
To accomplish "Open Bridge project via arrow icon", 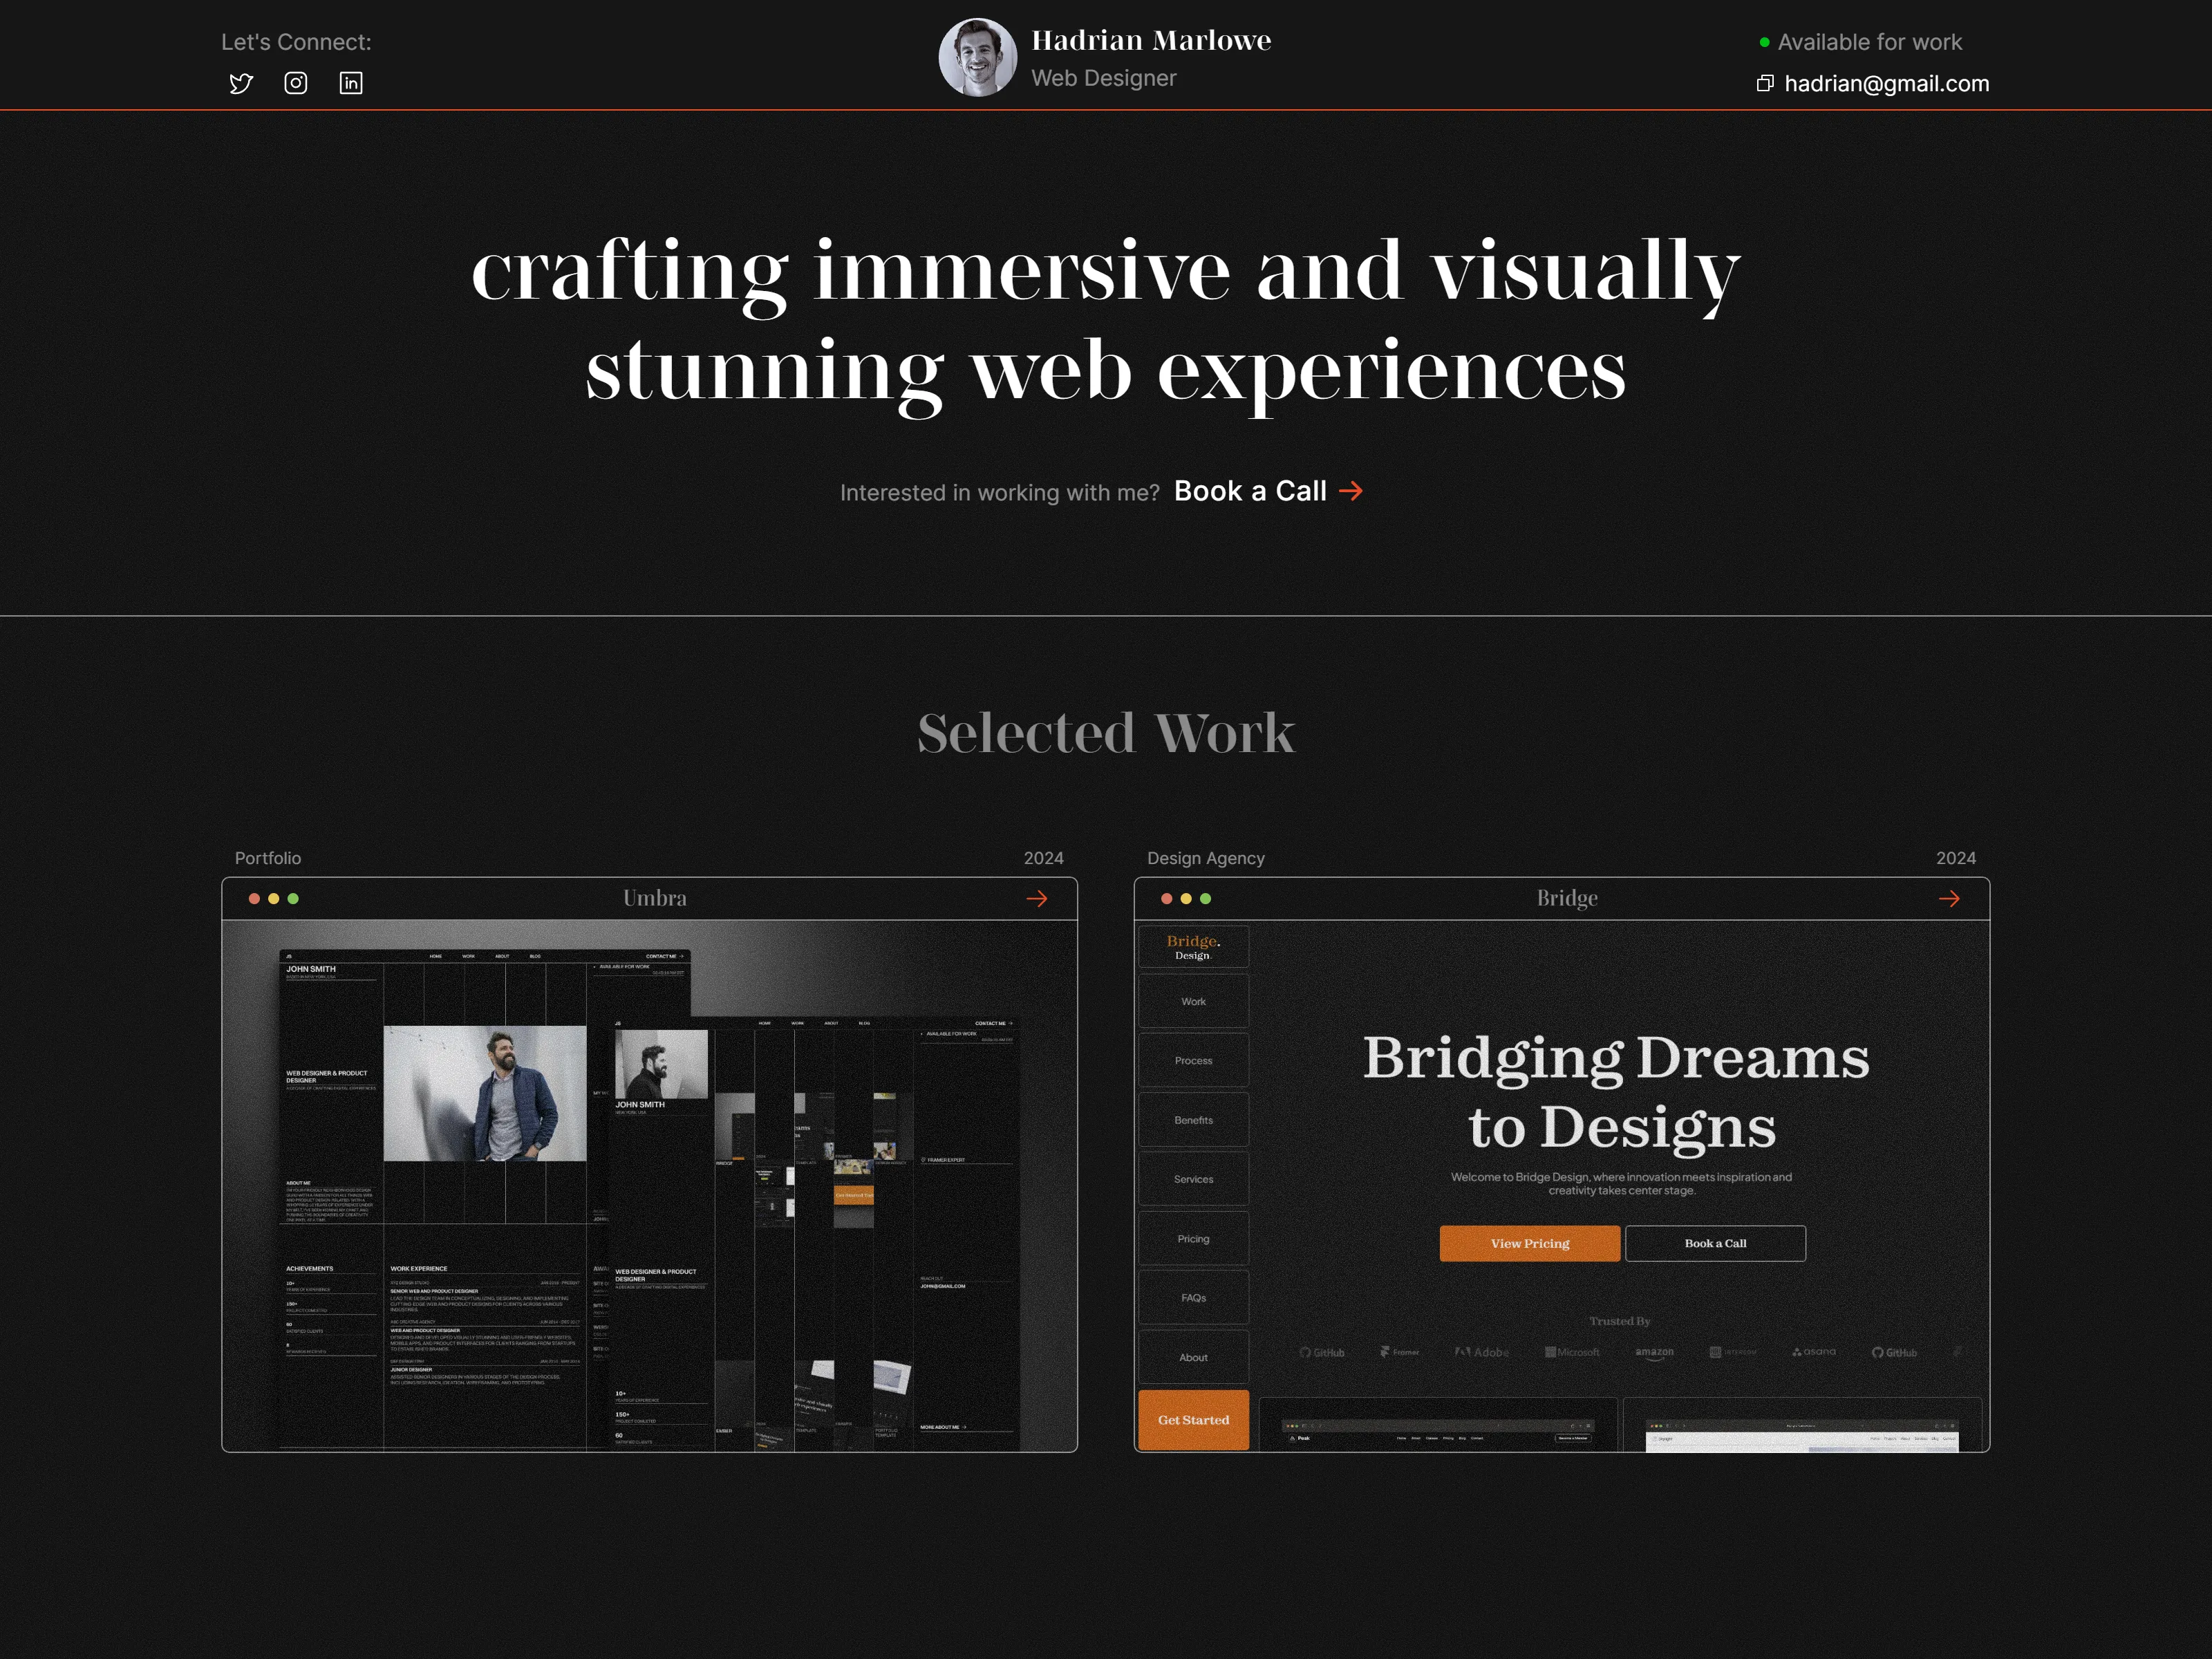I will [1949, 899].
